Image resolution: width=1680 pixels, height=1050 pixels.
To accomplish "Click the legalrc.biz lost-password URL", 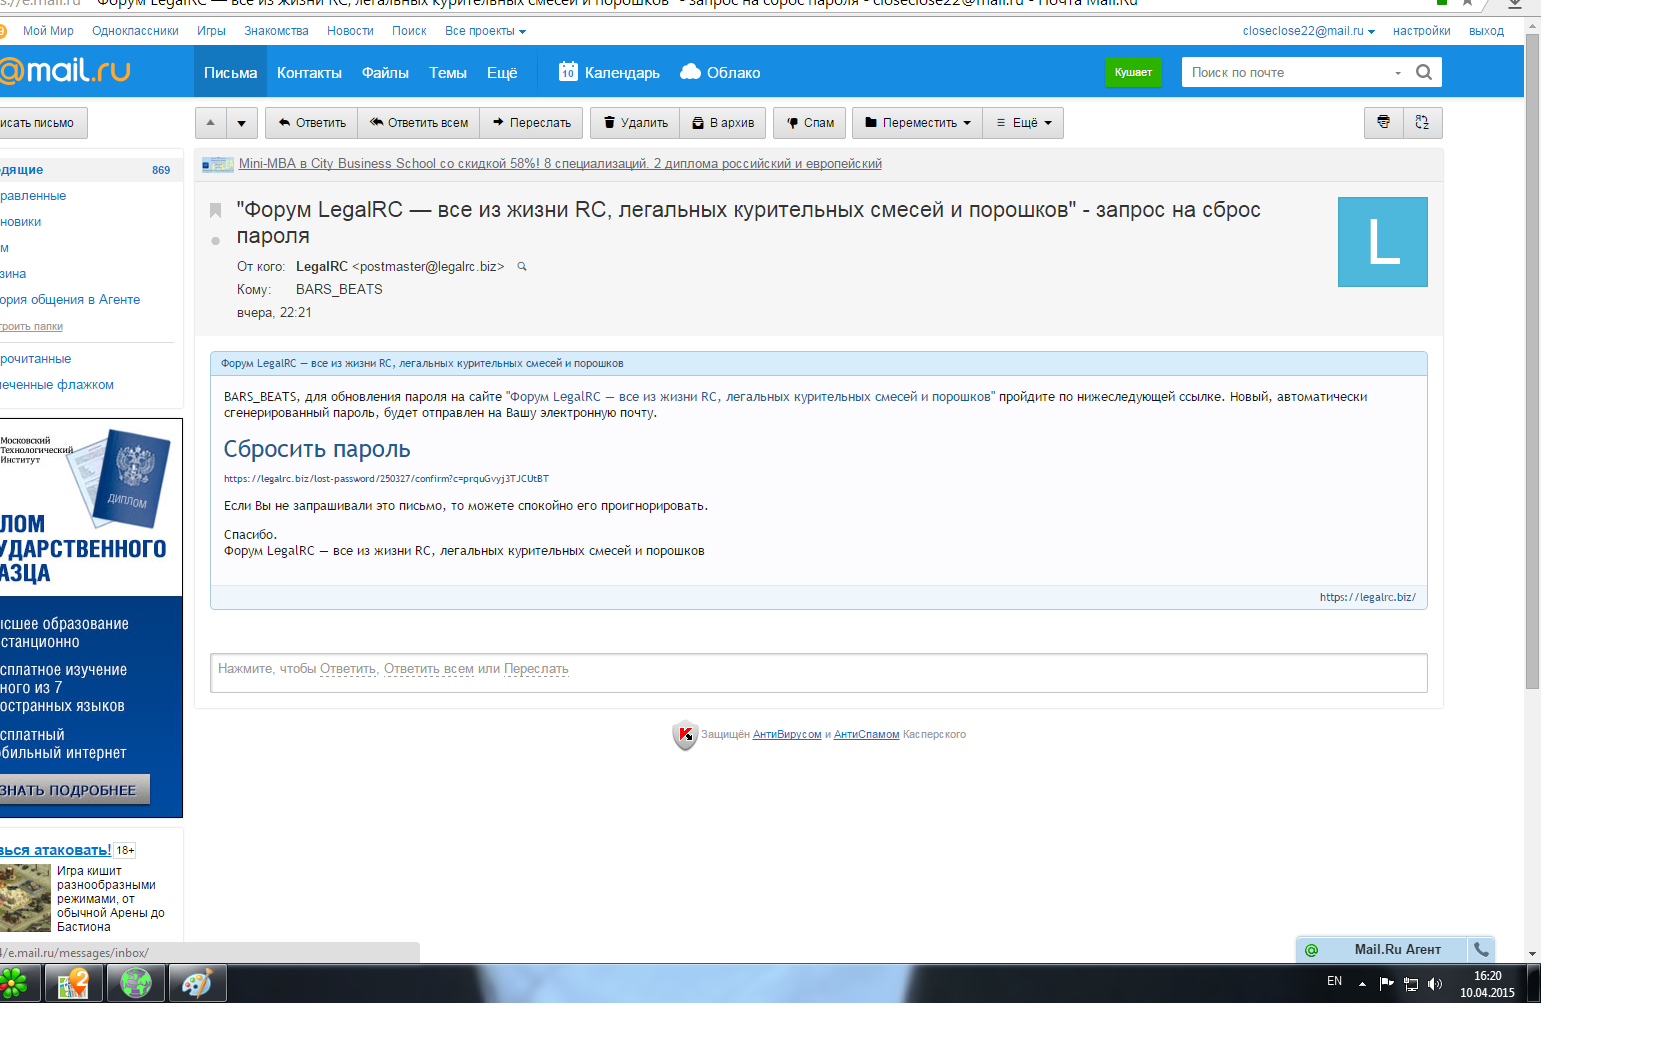I will 386,479.
